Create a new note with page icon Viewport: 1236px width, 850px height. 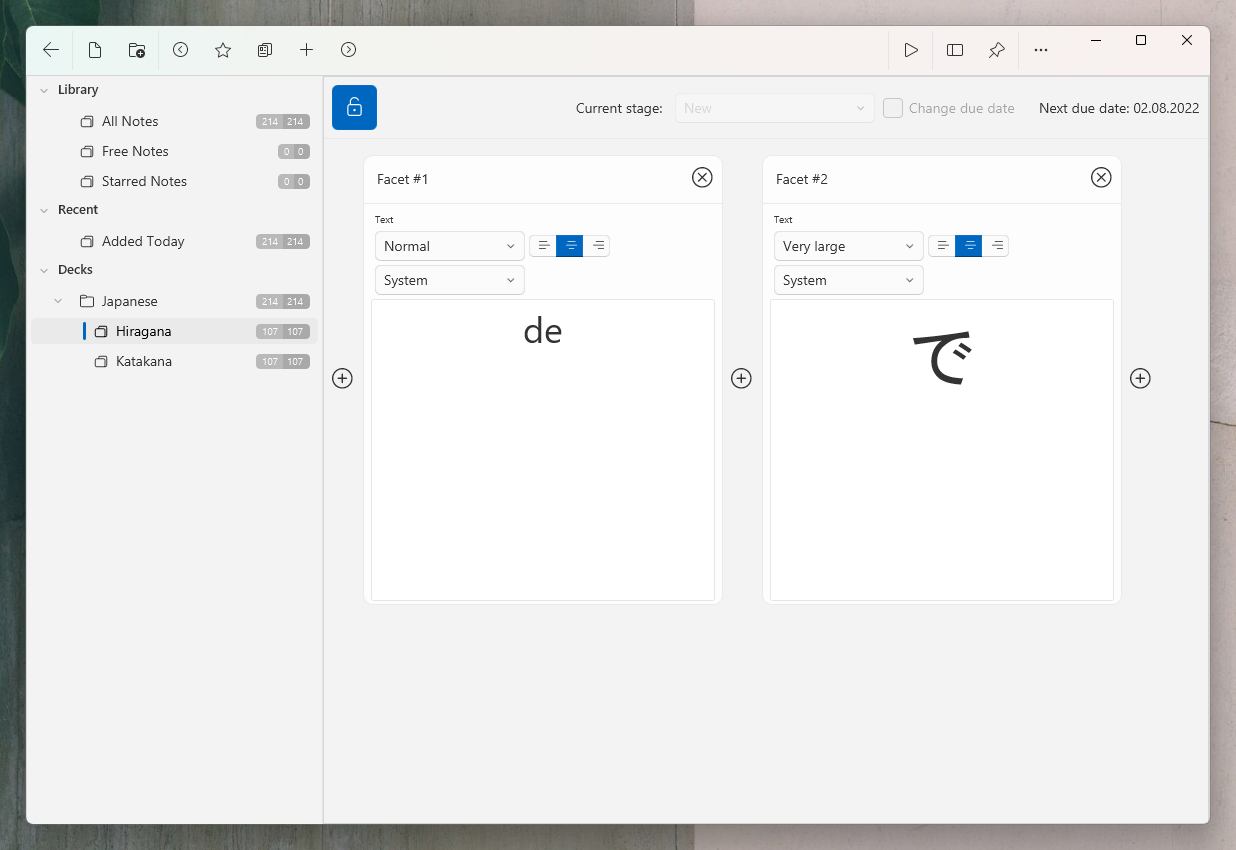point(95,50)
